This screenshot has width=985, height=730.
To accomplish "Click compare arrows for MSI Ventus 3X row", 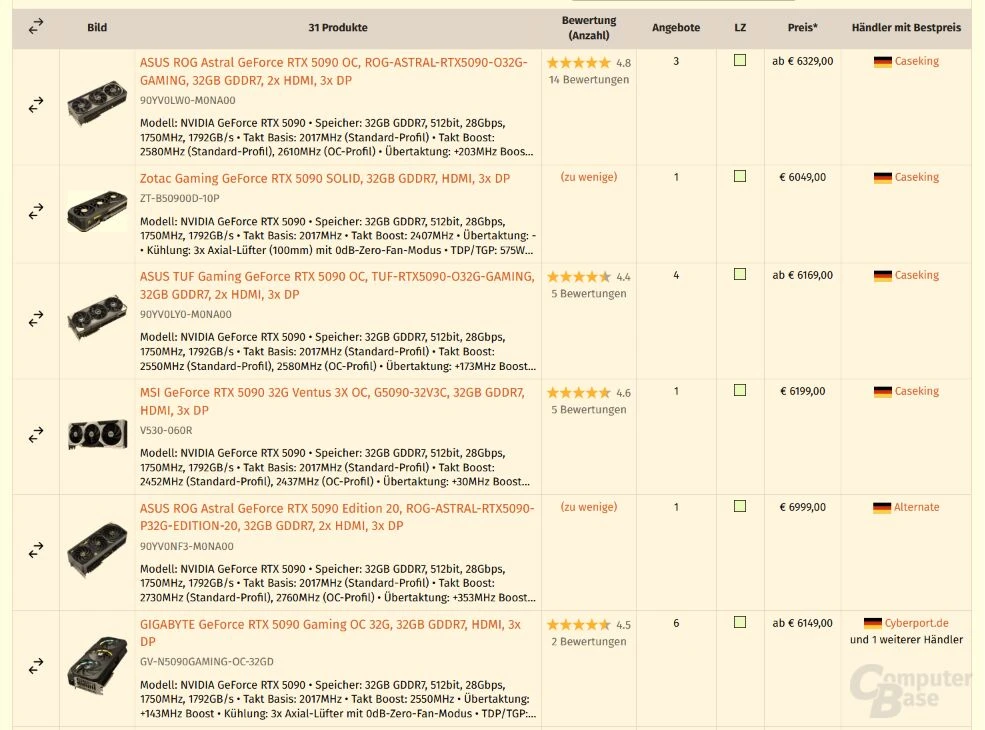I will pyautogui.click(x=36, y=434).
